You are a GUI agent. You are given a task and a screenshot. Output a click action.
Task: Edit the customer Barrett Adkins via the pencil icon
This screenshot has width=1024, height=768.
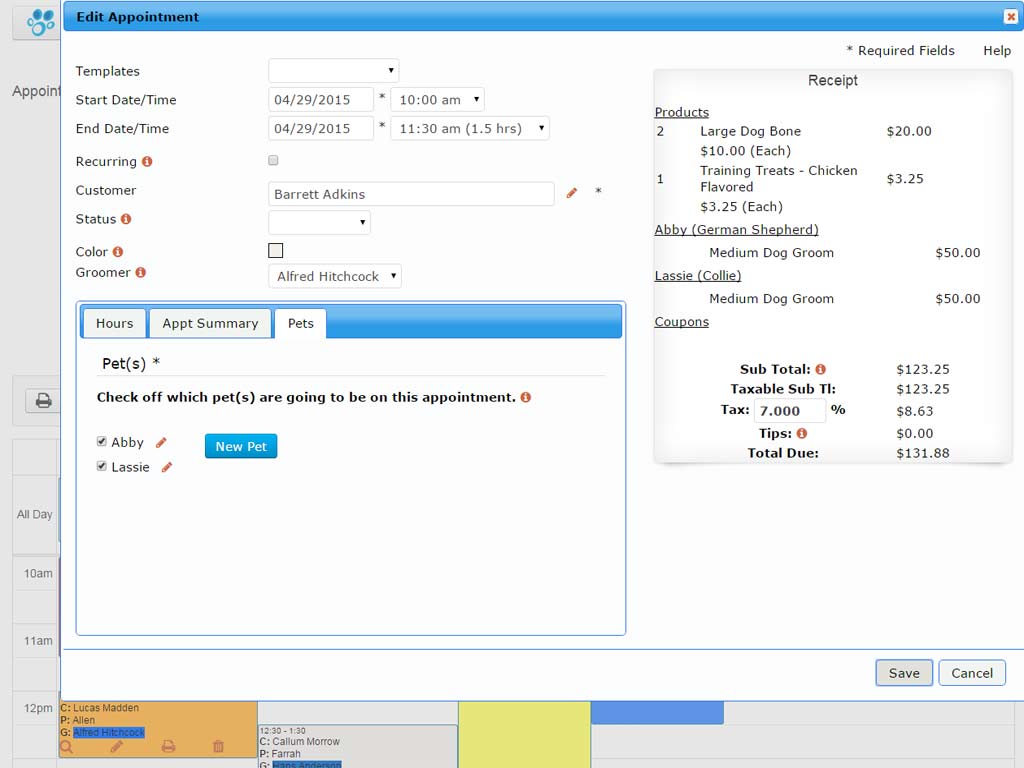[571, 193]
